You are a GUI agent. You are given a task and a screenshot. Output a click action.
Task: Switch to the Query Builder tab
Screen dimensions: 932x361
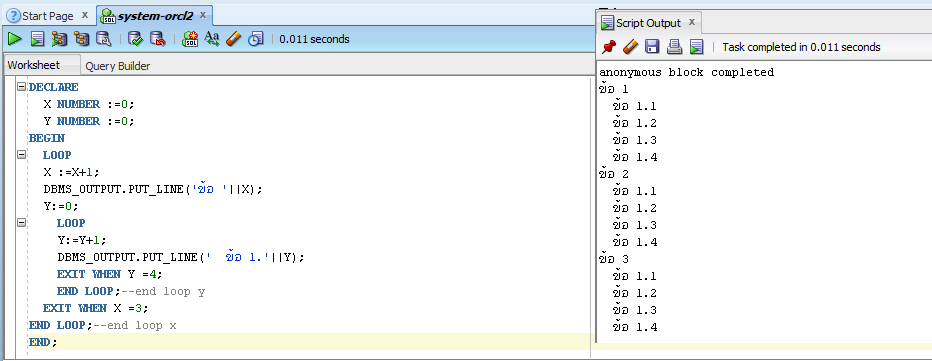tap(118, 66)
